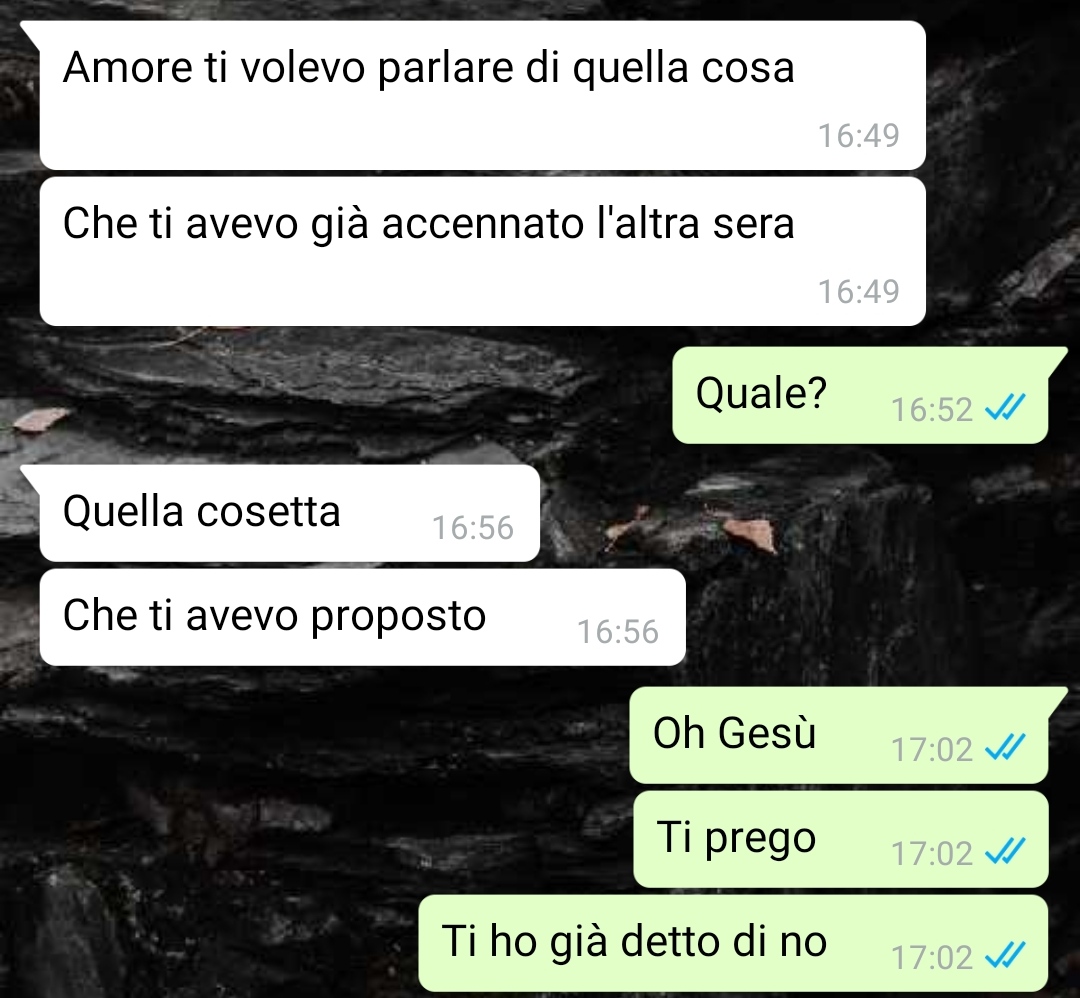The width and height of the screenshot is (1080, 998).
Task: Tap the green "Quale?" message bubble
Action: (x=860, y=395)
